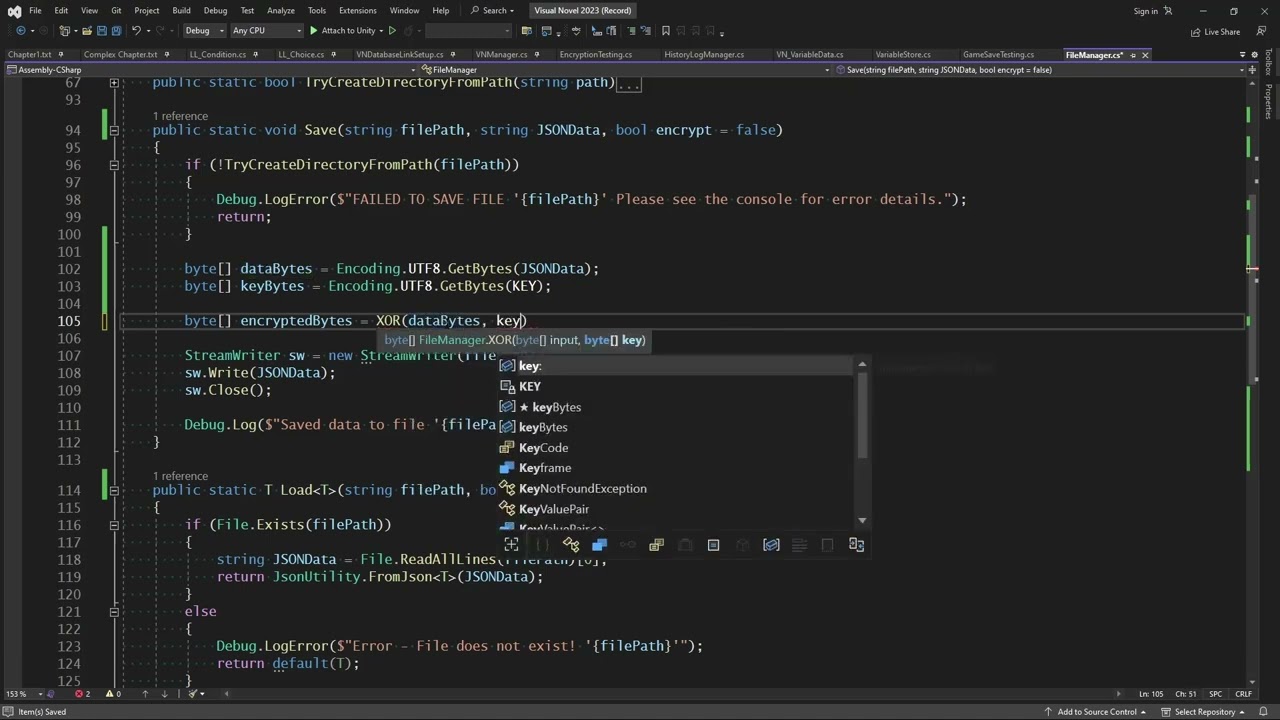The height and width of the screenshot is (720, 1280).
Task: Click the completion list scroll-down arrow
Action: tap(862, 519)
